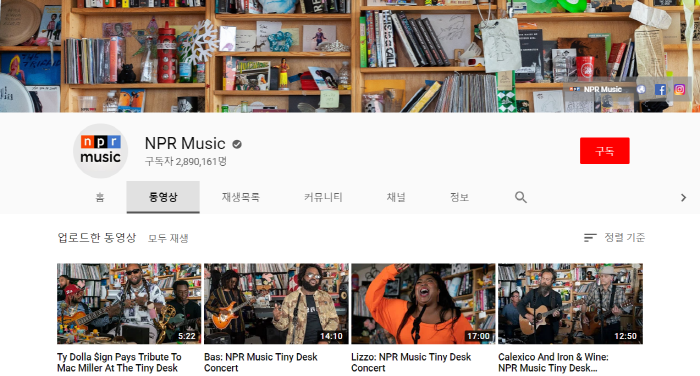Click the NPR Music channel title

tap(185, 143)
